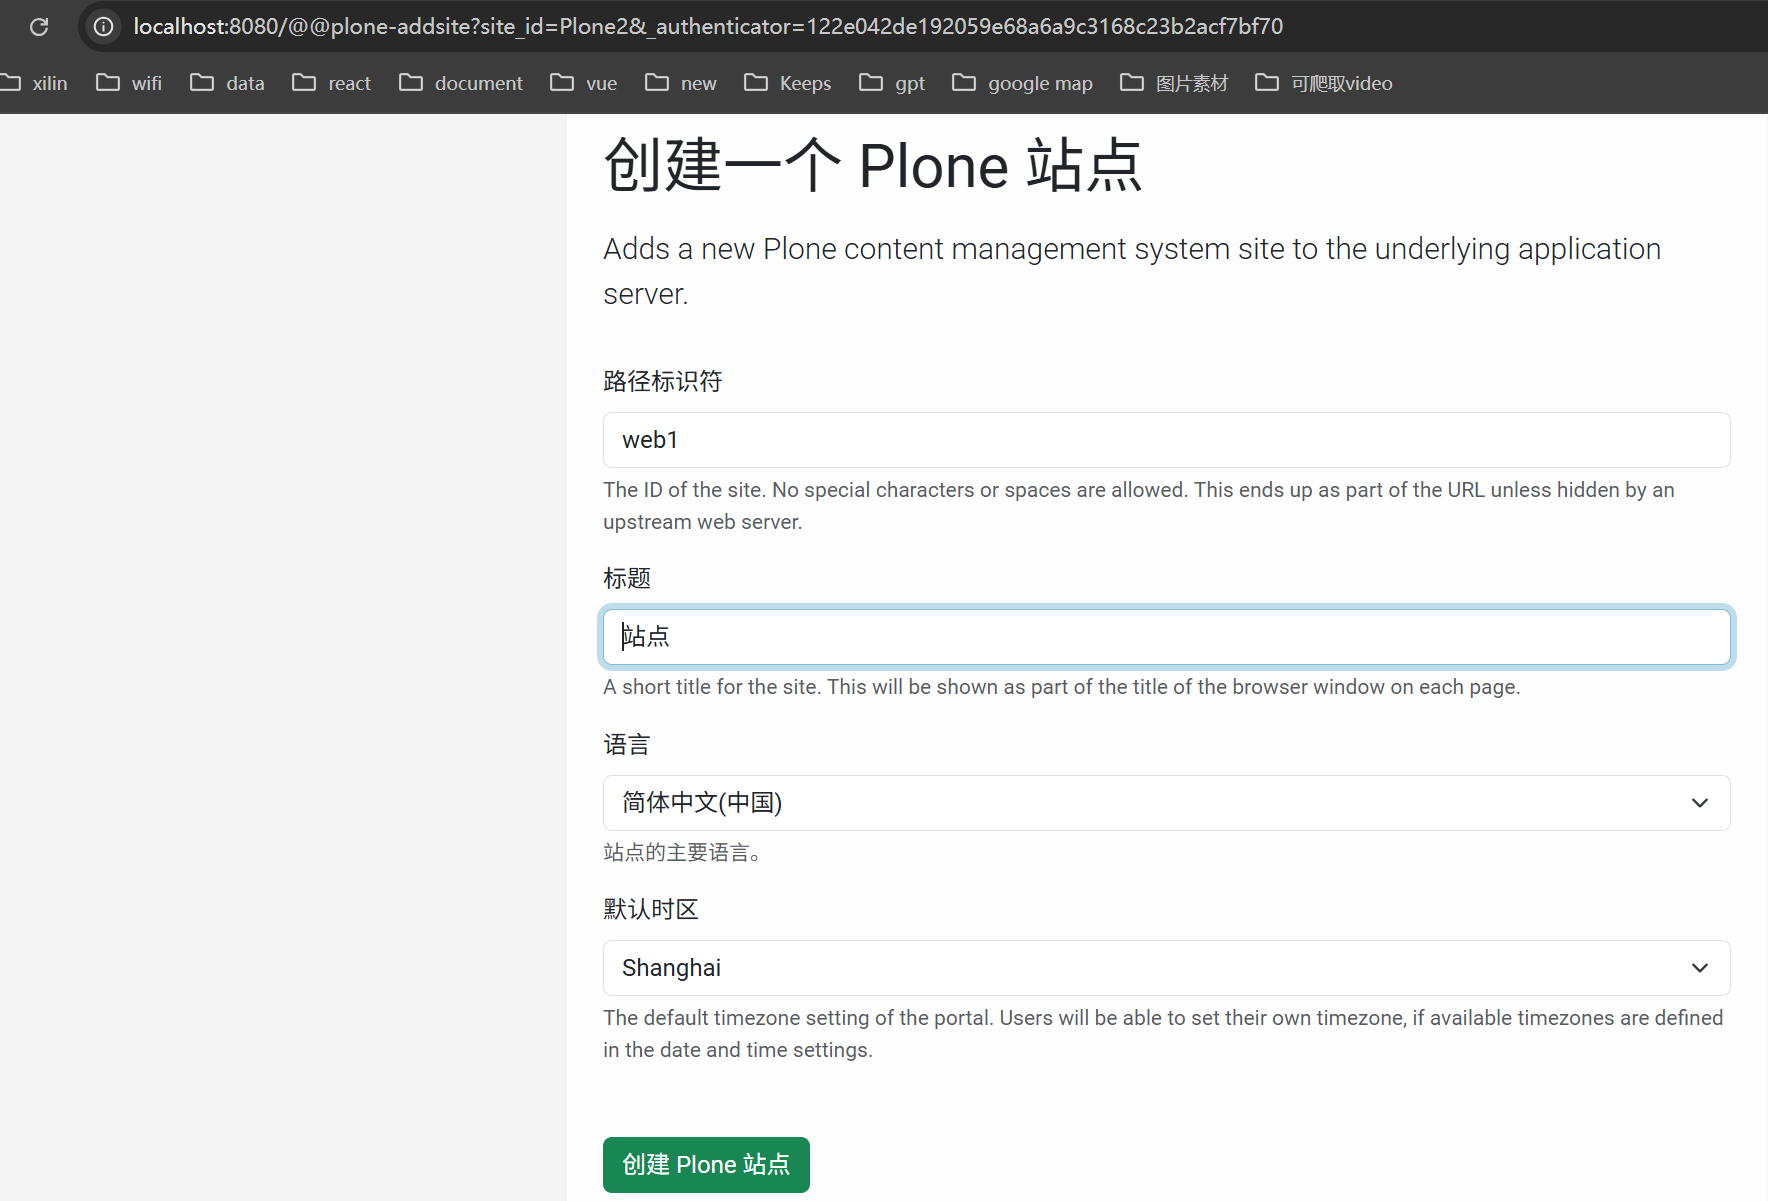1768x1201 pixels.
Task: Open the wifi bookmark folder
Action: click(x=129, y=83)
